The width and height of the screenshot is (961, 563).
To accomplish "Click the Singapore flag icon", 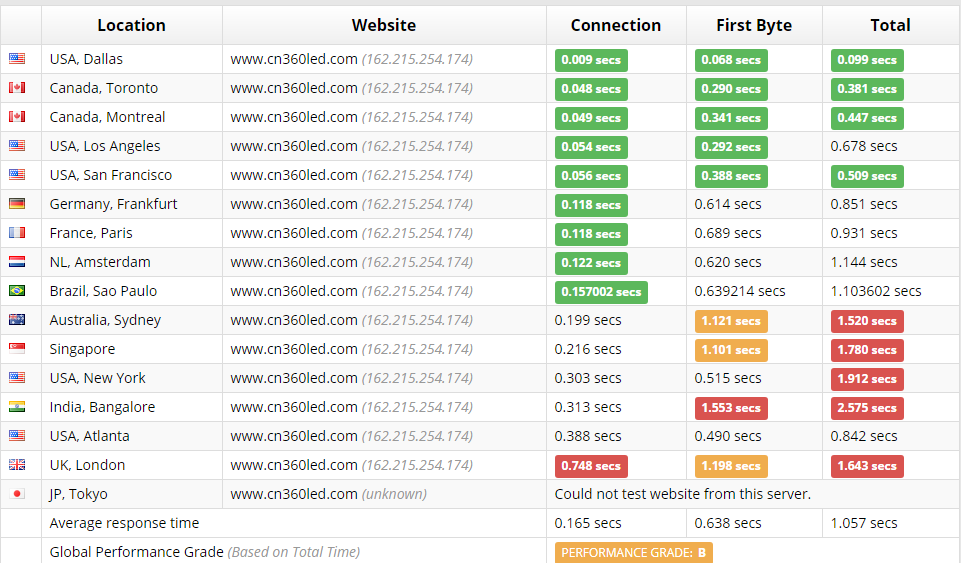I will (x=17, y=349).
